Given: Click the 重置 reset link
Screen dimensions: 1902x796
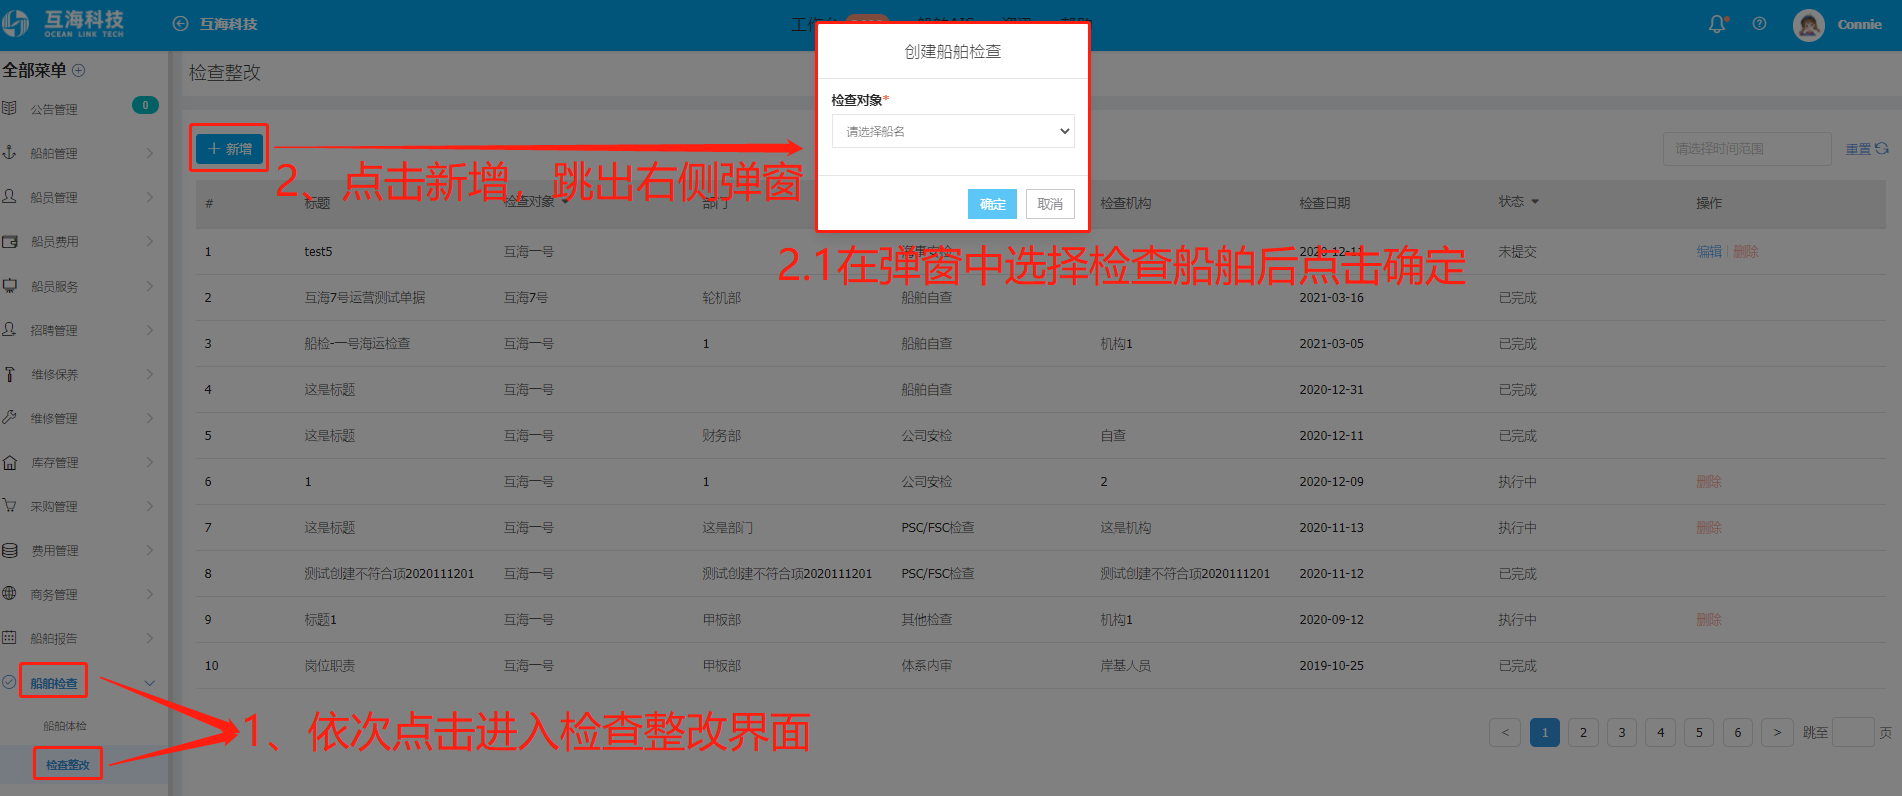Looking at the screenshot, I should click(1858, 149).
